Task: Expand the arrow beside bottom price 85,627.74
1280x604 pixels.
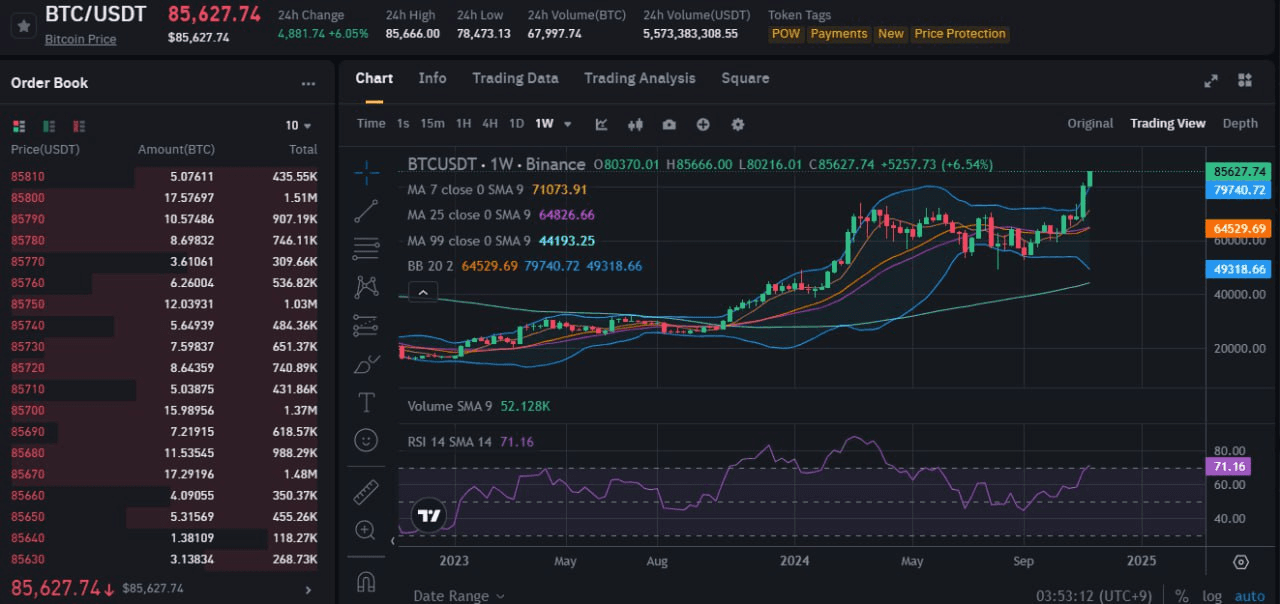Action: [x=307, y=590]
